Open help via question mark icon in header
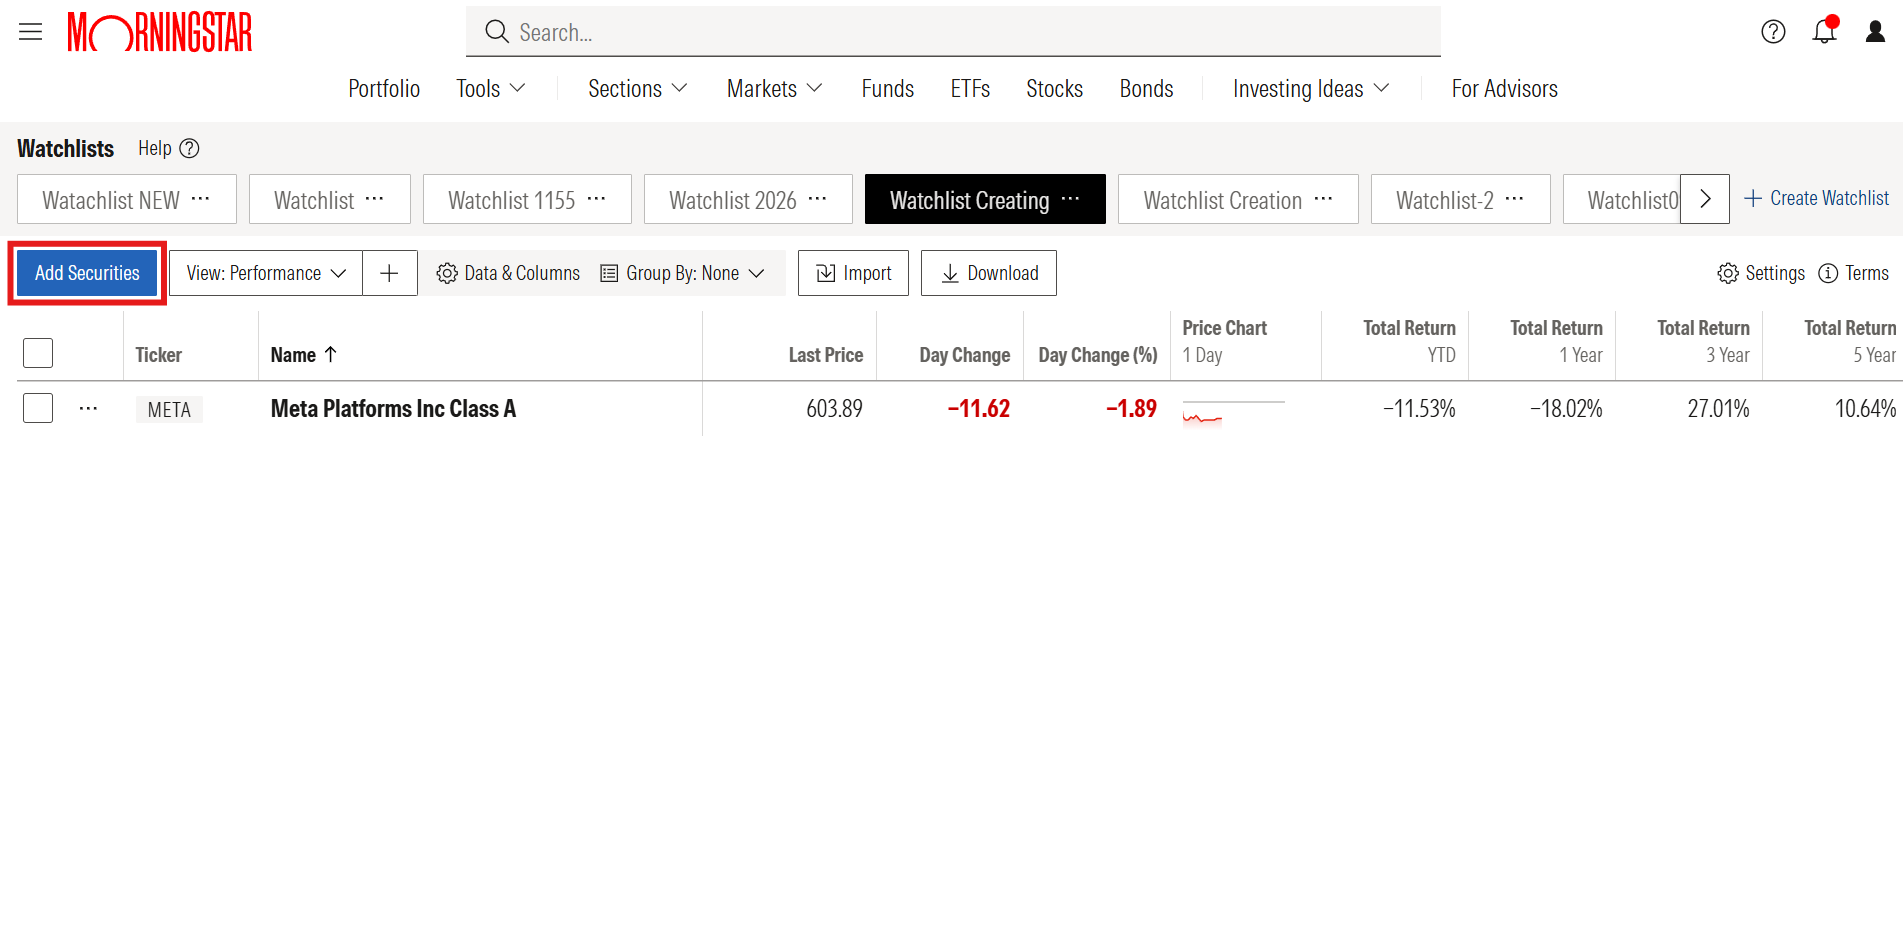Image resolution: width=1903 pixels, height=940 pixels. [x=1773, y=32]
